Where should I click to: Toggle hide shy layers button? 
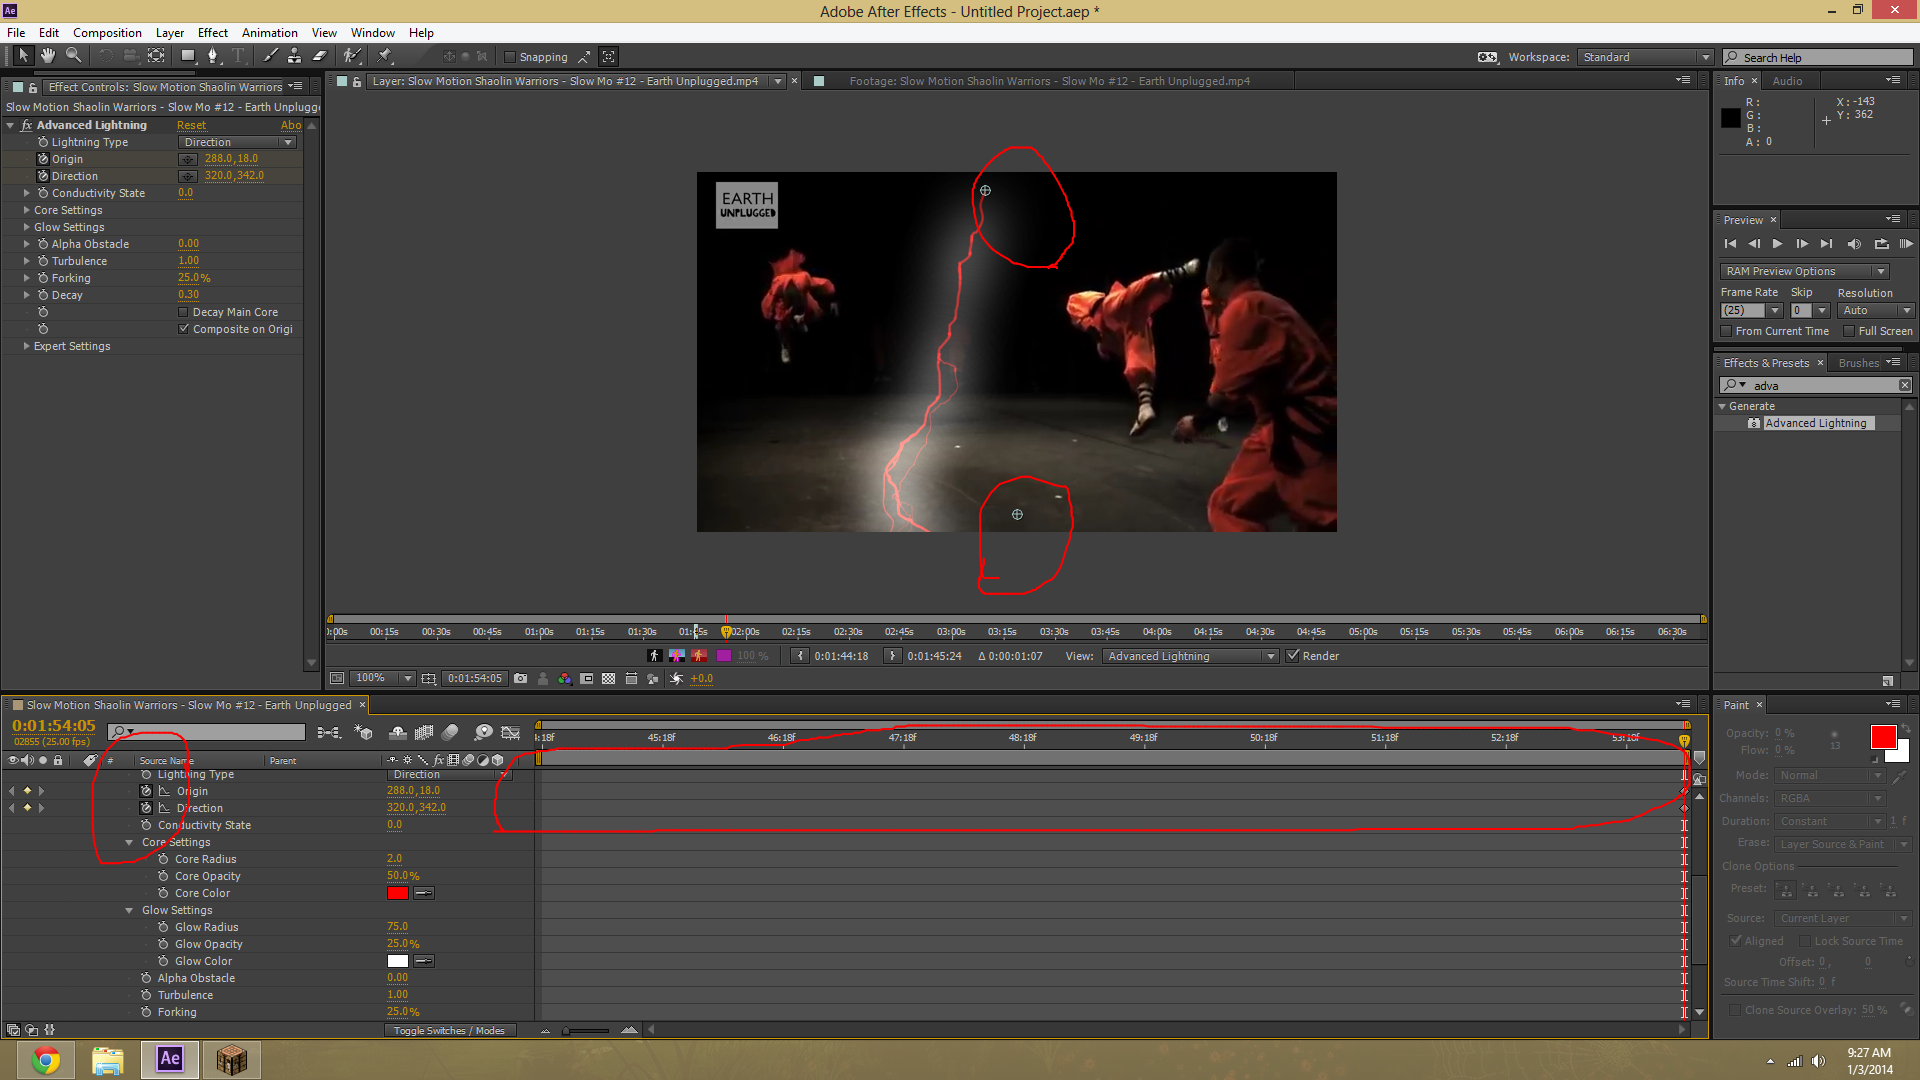coord(397,733)
